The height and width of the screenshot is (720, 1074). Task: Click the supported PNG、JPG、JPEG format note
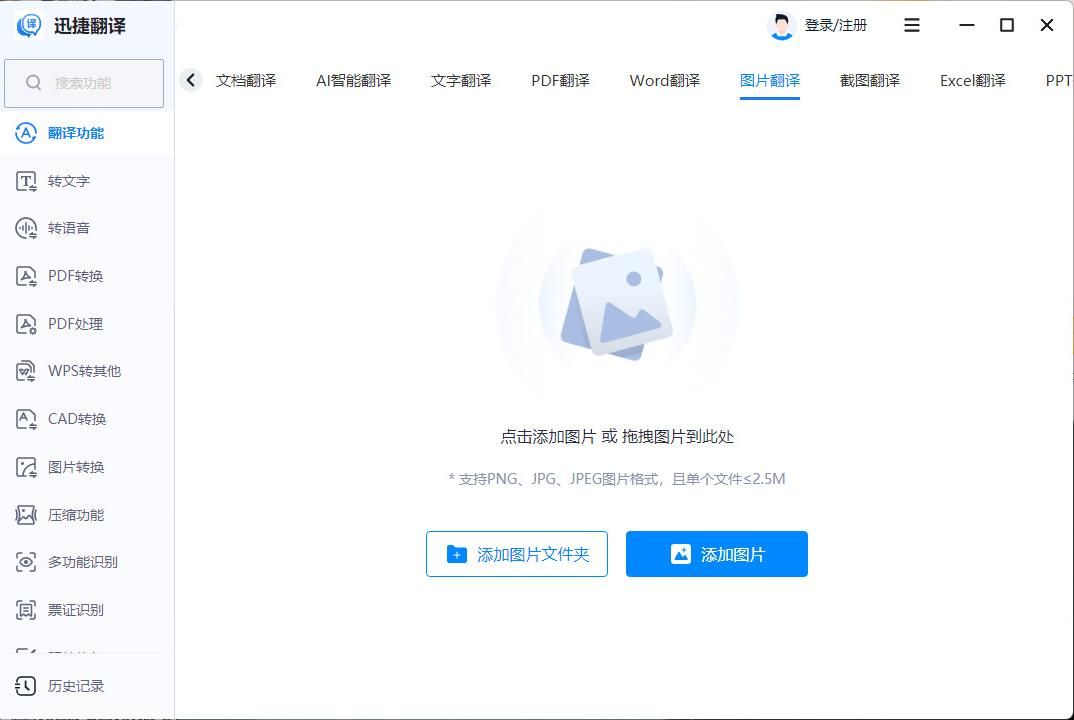617,479
